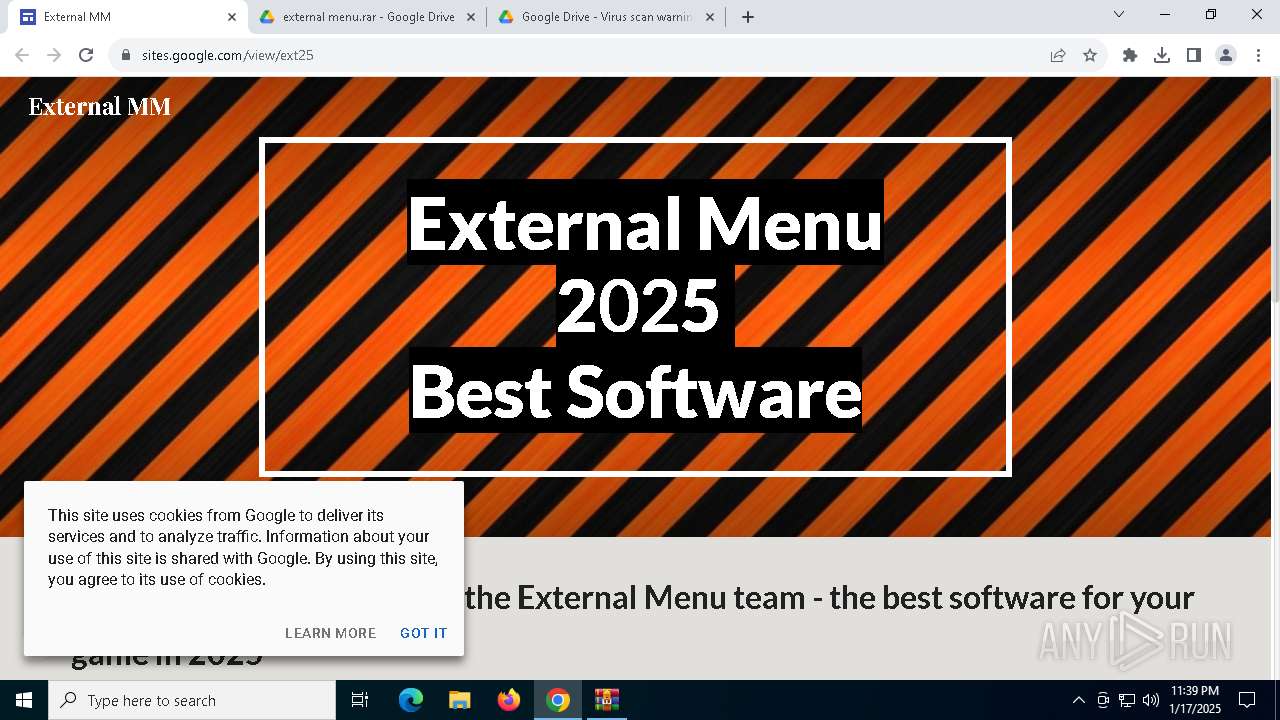Open a new browser tab
This screenshot has height=720, width=1280.
[748, 17]
